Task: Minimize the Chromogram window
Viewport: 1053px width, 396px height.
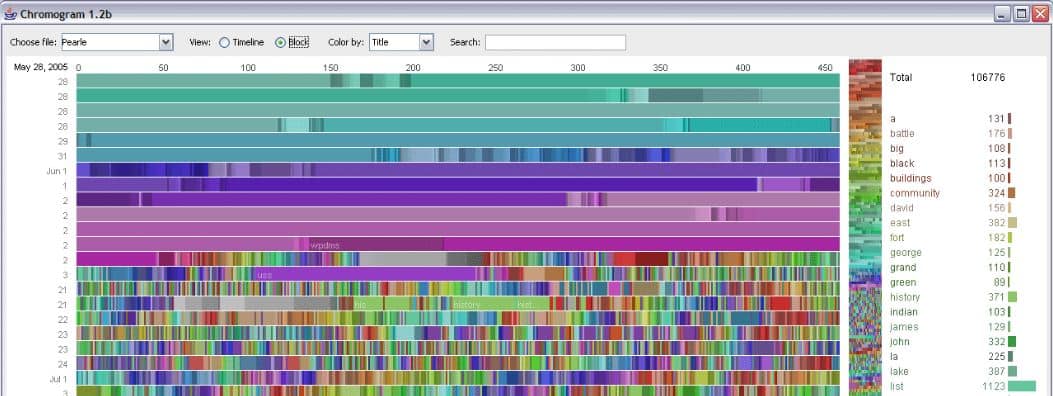Action: click(x=1002, y=14)
